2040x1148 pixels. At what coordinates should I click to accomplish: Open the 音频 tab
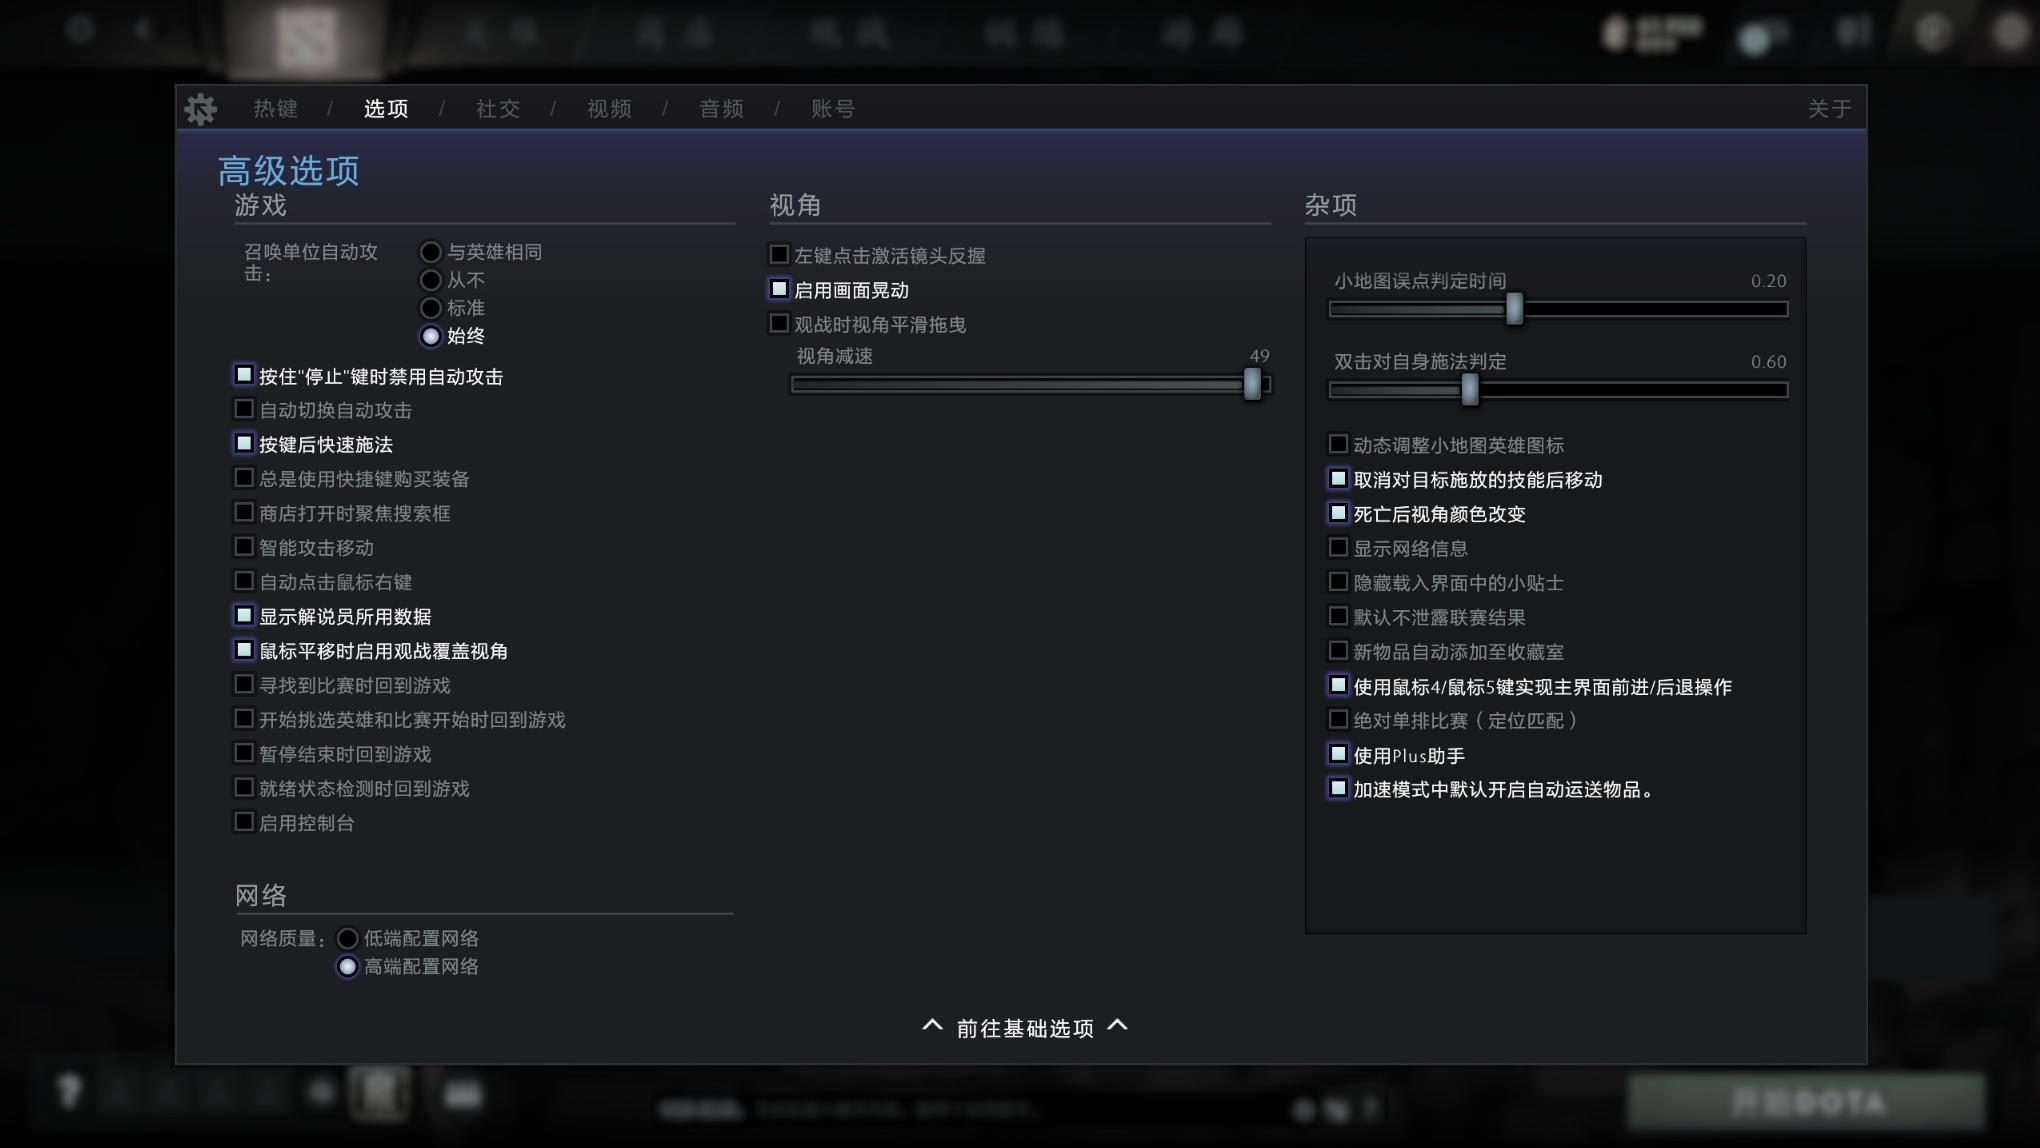[x=719, y=108]
